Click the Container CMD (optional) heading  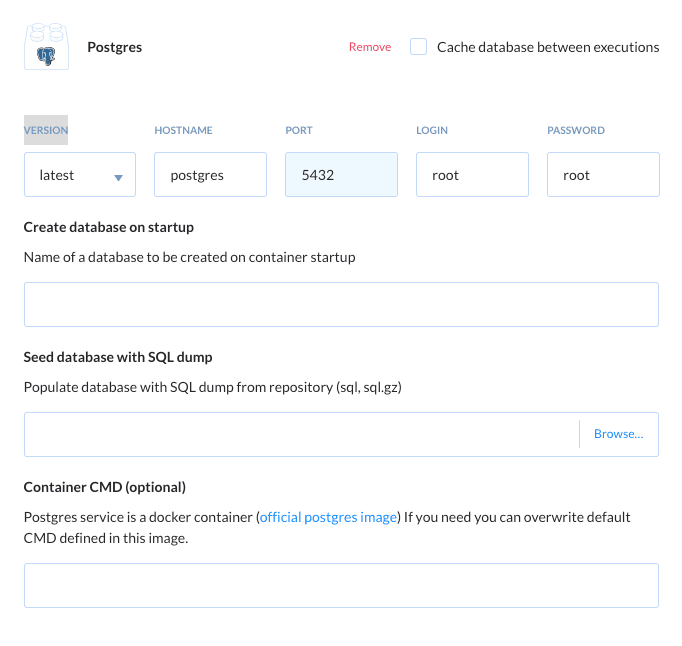pyautogui.click(x=105, y=487)
